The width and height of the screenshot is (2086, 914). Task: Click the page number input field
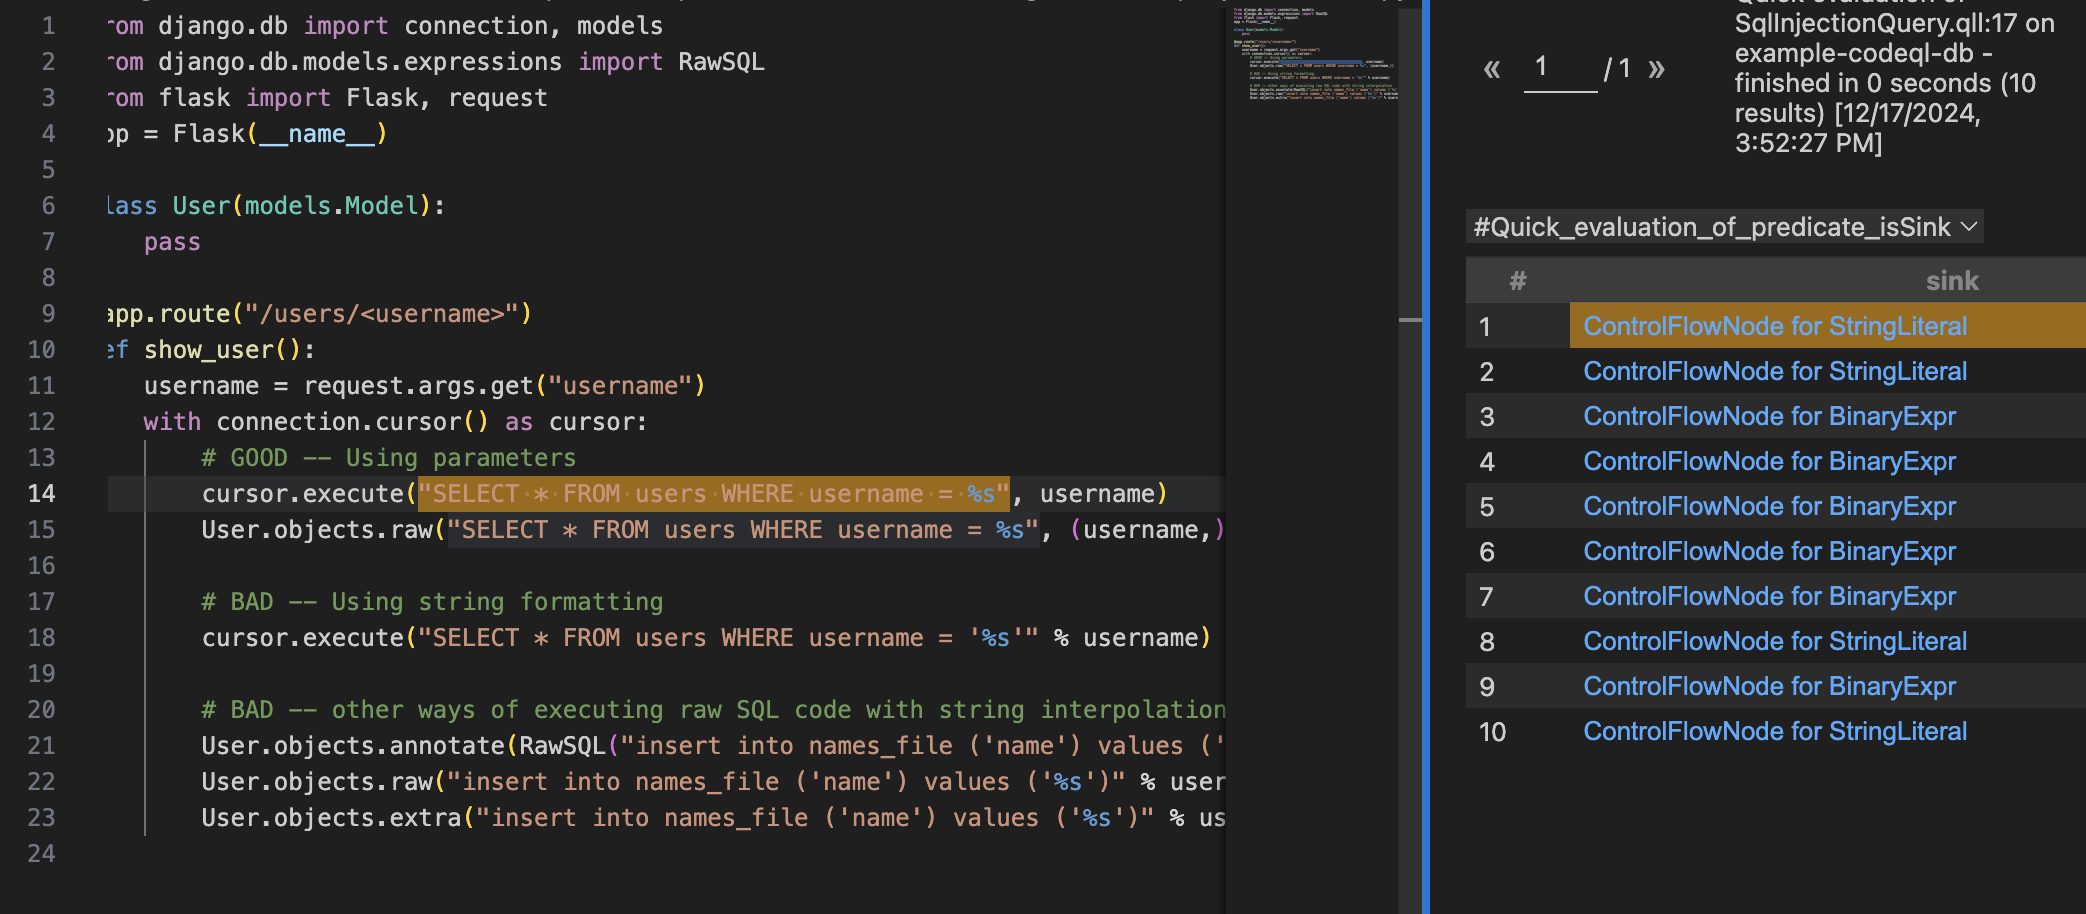pos(1560,68)
